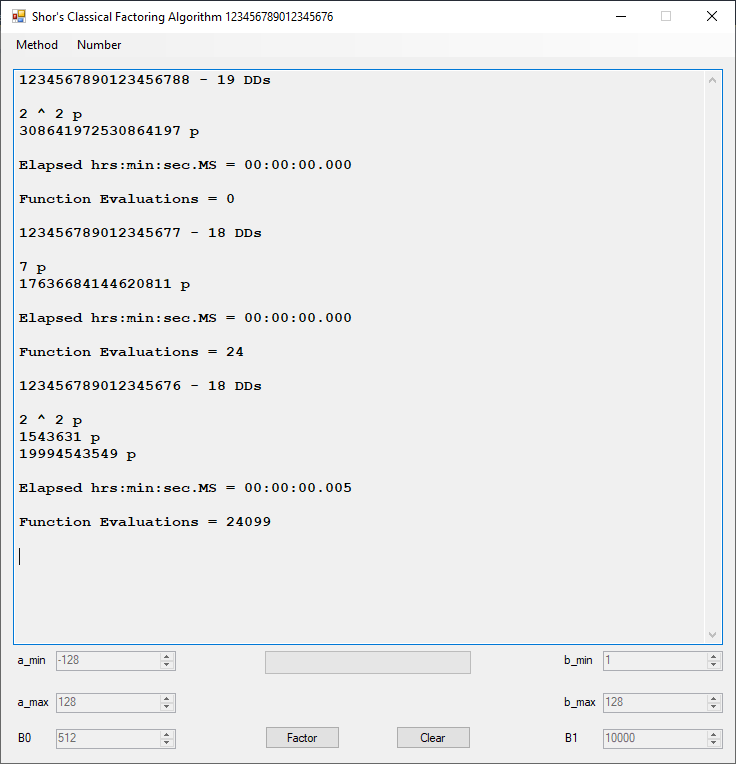The width and height of the screenshot is (736, 764).
Task: Click inside the a_max value field
Action: pos(107,702)
